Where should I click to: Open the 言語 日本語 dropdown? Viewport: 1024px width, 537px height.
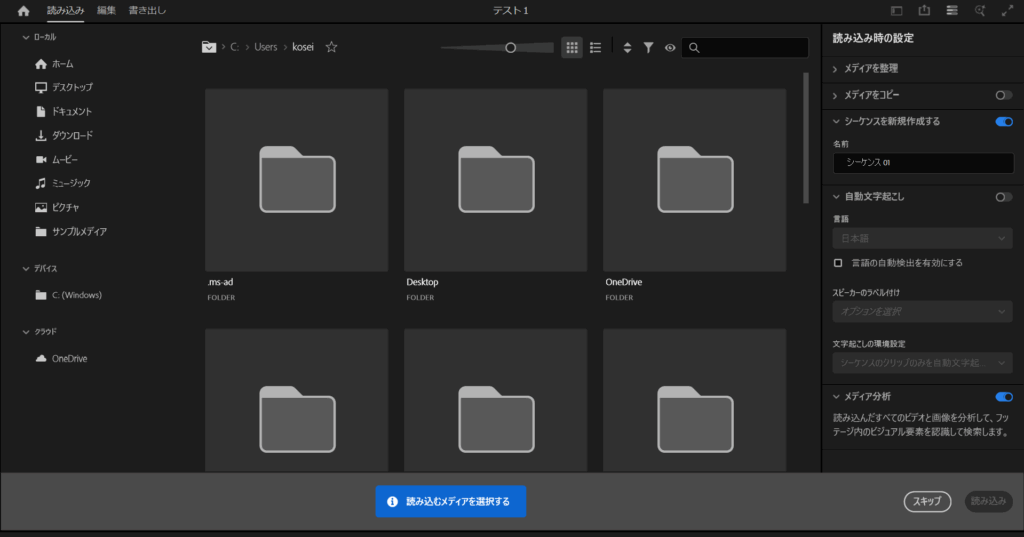coord(922,238)
